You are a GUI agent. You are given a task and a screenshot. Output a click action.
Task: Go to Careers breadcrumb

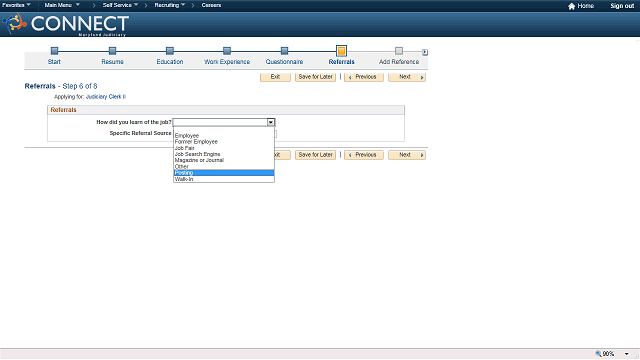[x=211, y=5]
